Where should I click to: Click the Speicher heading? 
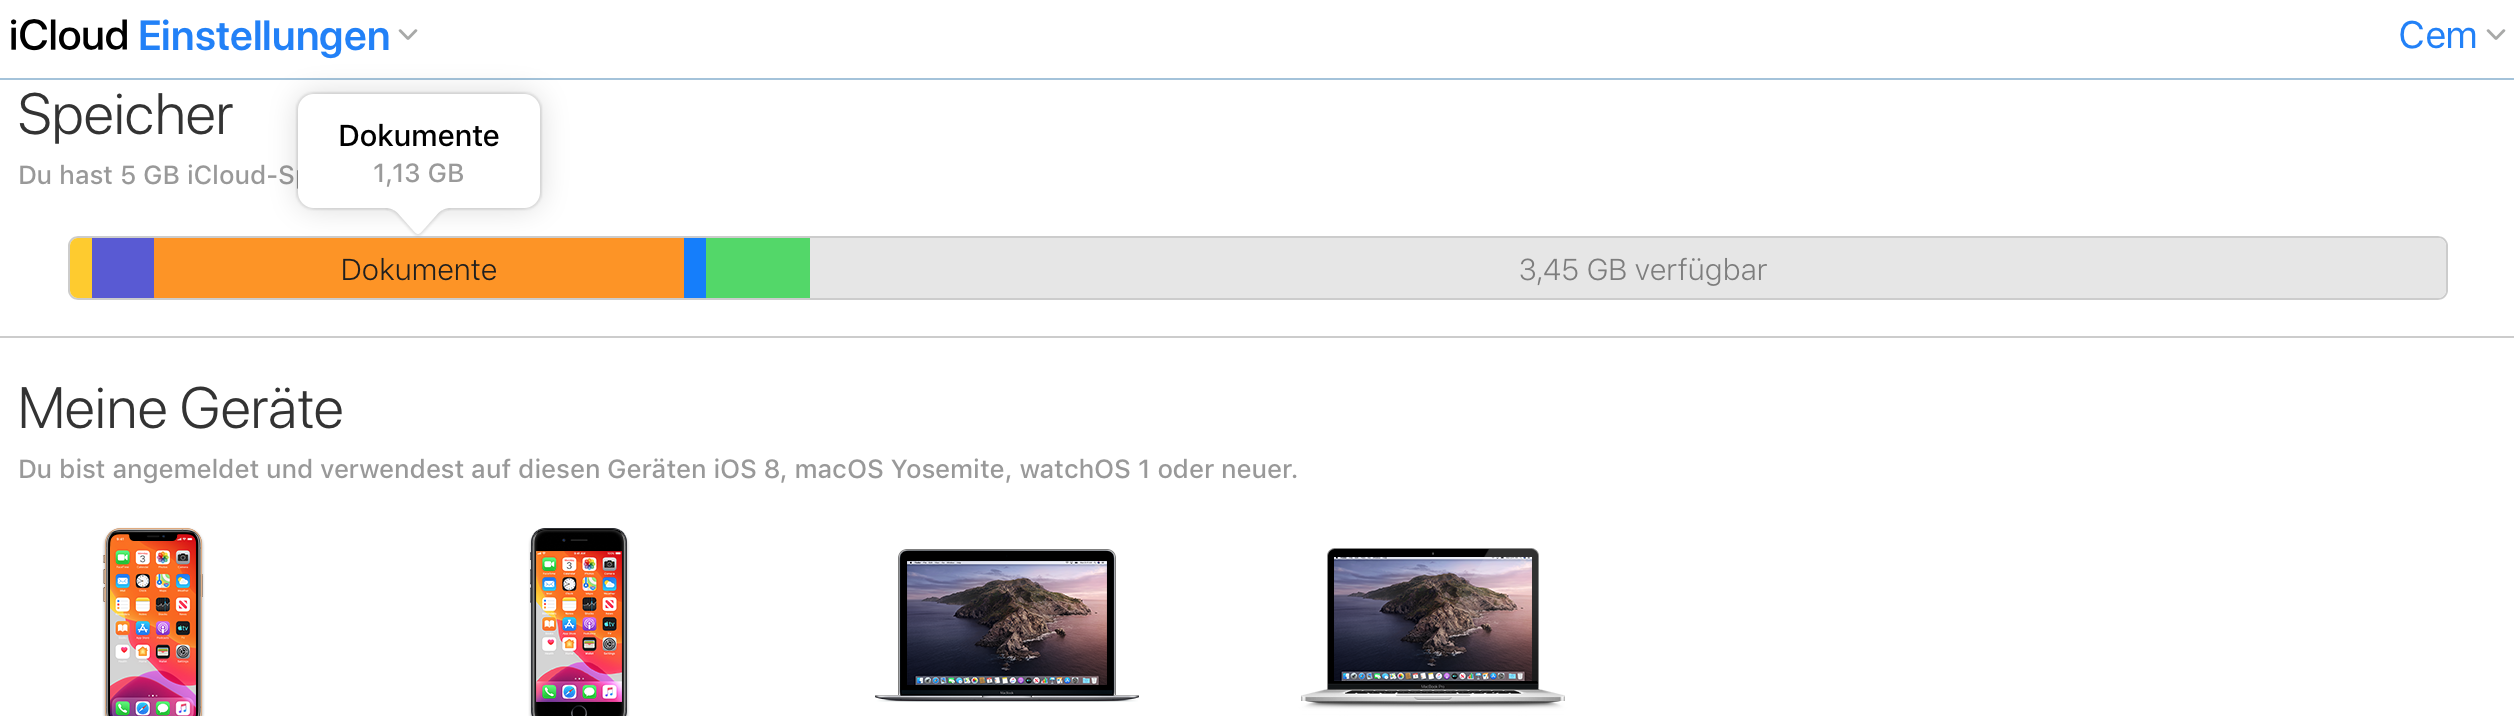pyautogui.click(x=125, y=116)
